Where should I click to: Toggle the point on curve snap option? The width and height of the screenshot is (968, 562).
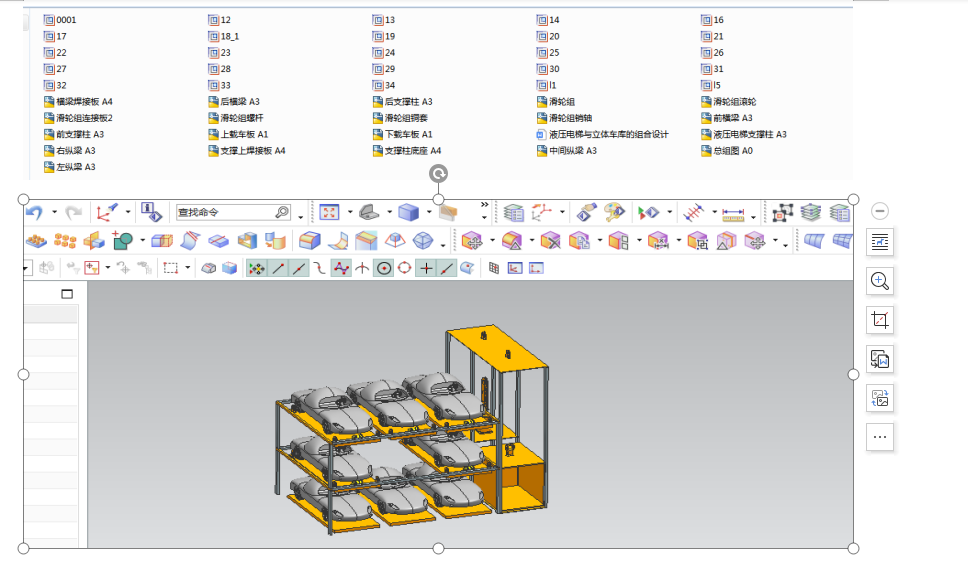(x=446, y=268)
